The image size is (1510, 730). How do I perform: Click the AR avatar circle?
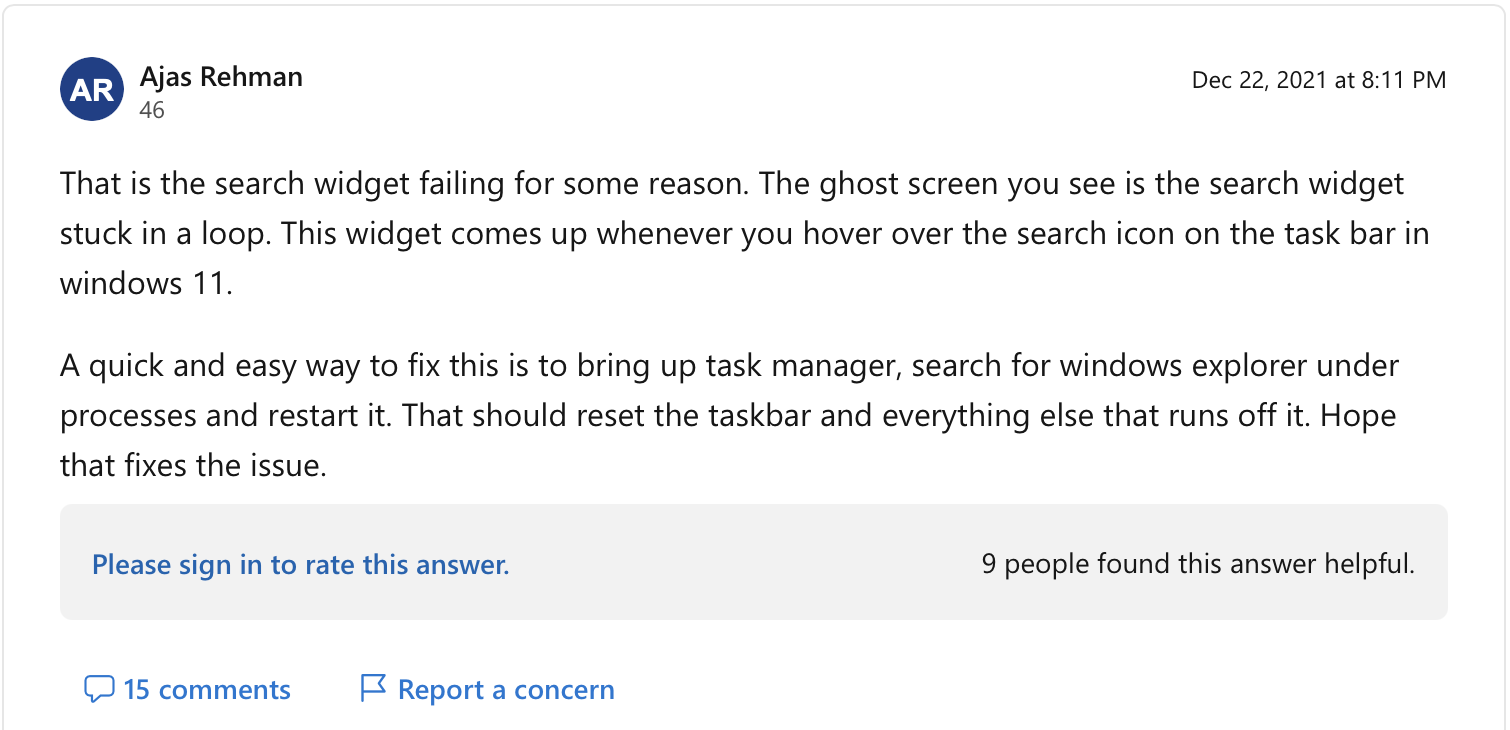92,89
